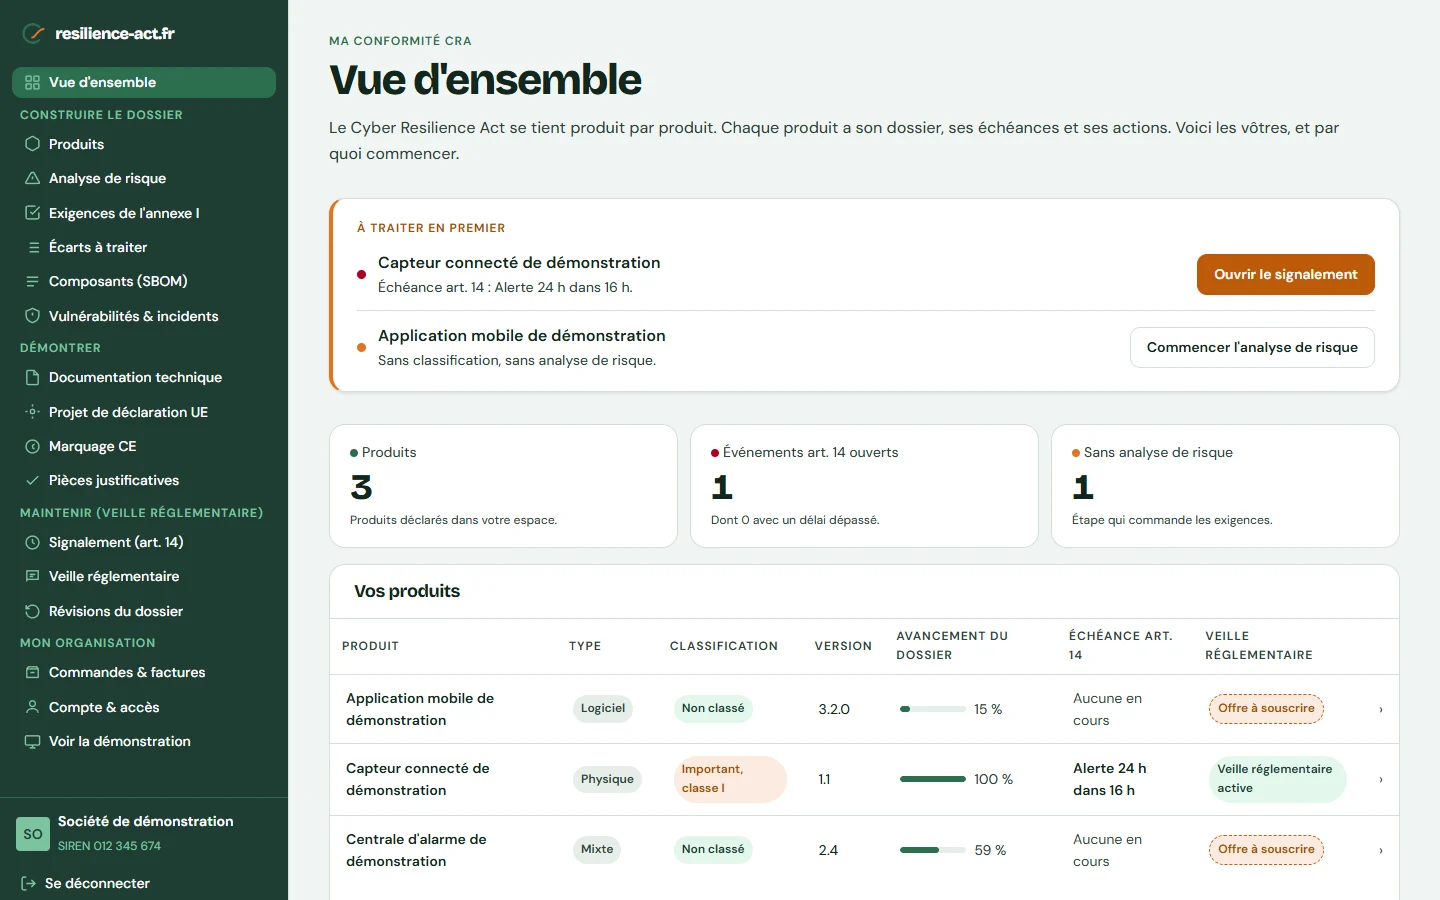Click the Veille réglementaire message icon
Viewport: 1440px width, 900px height.
click(32, 576)
